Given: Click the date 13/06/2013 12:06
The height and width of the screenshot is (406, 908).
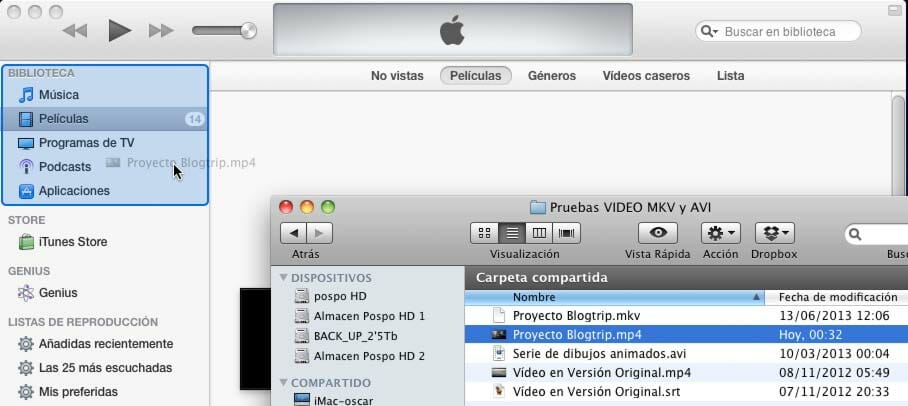Looking at the screenshot, I should click(834, 316).
